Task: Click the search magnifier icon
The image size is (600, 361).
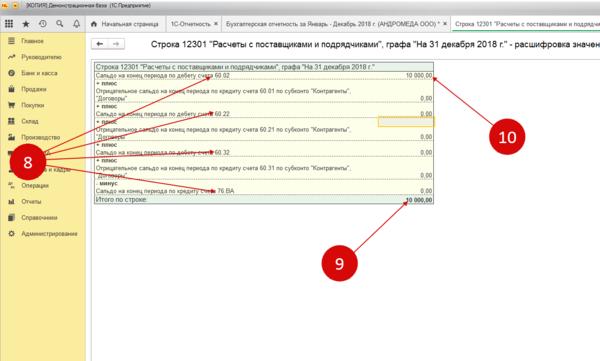Action: pyautogui.click(x=60, y=24)
